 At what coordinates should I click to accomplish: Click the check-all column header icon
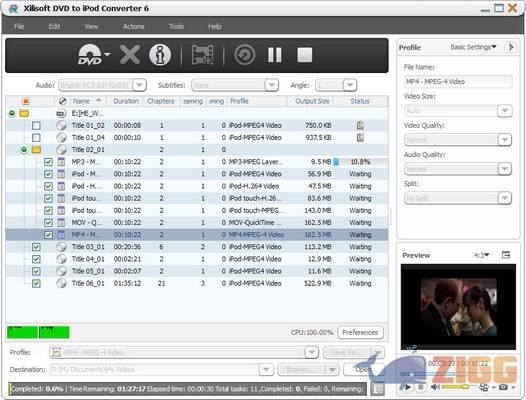pyautogui.click(x=26, y=101)
